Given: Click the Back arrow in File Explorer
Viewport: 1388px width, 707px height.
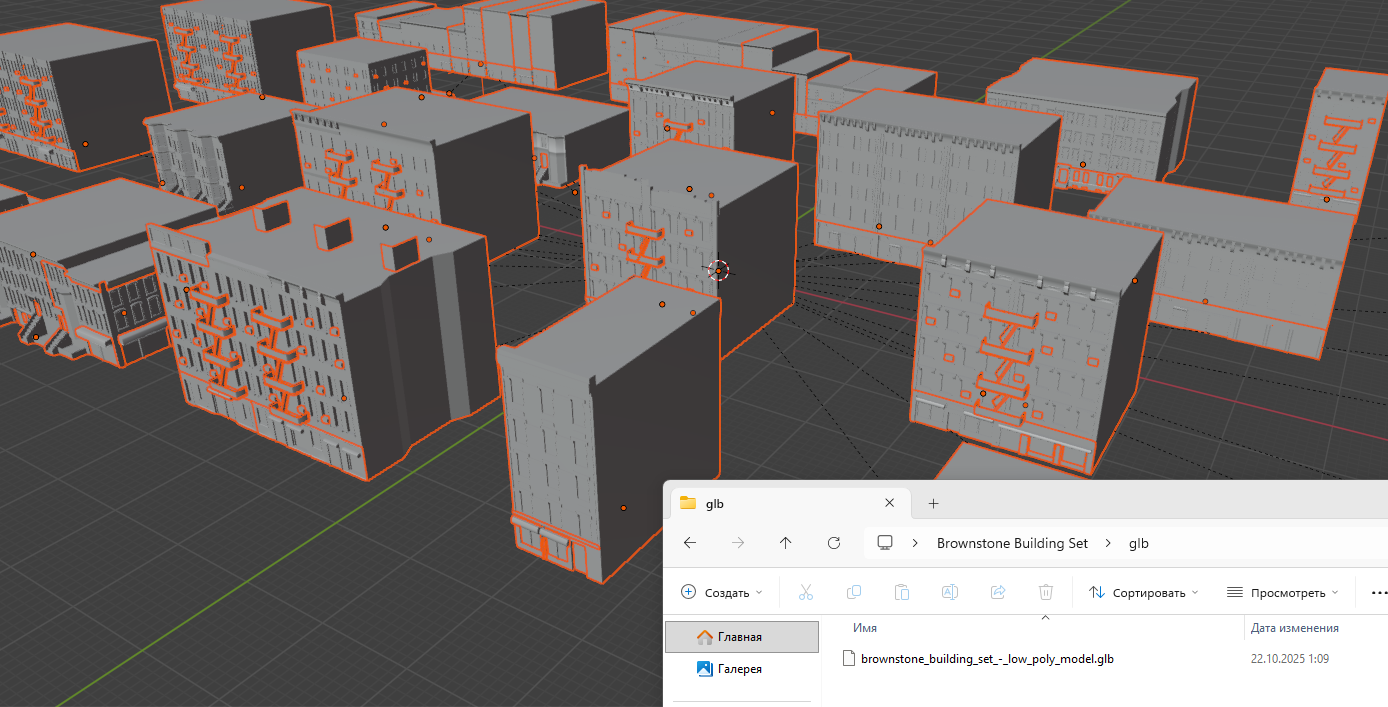Looking at the screenshot, I should (689, 543).
